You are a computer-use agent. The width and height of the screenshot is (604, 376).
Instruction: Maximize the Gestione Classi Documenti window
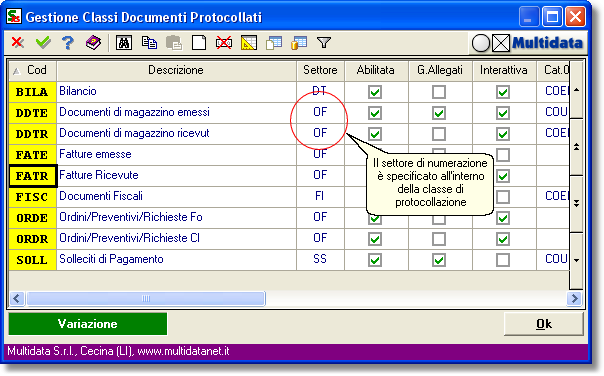click(552, 17)
